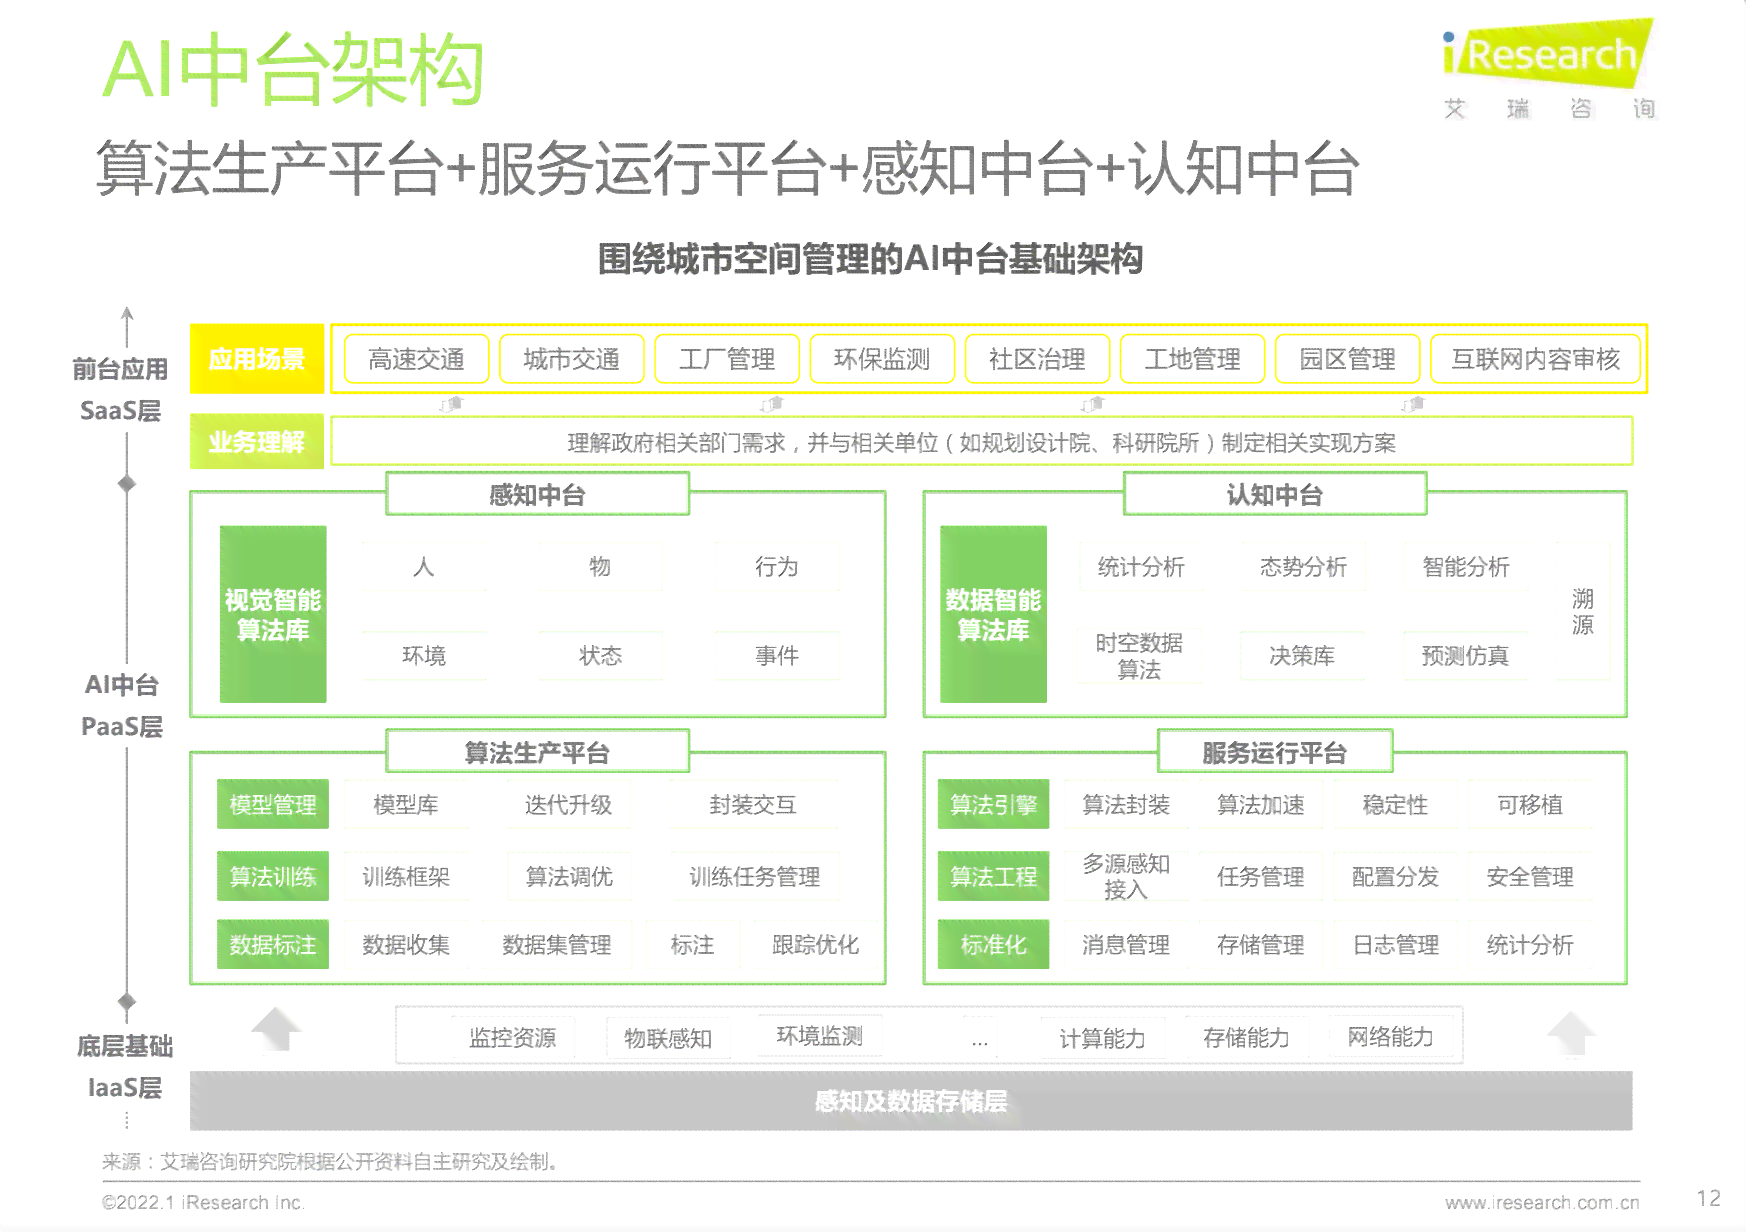The image size is (1746, 1232).
Task: Click the 跟踪优化 cell
Action: [x=815, y=945]
